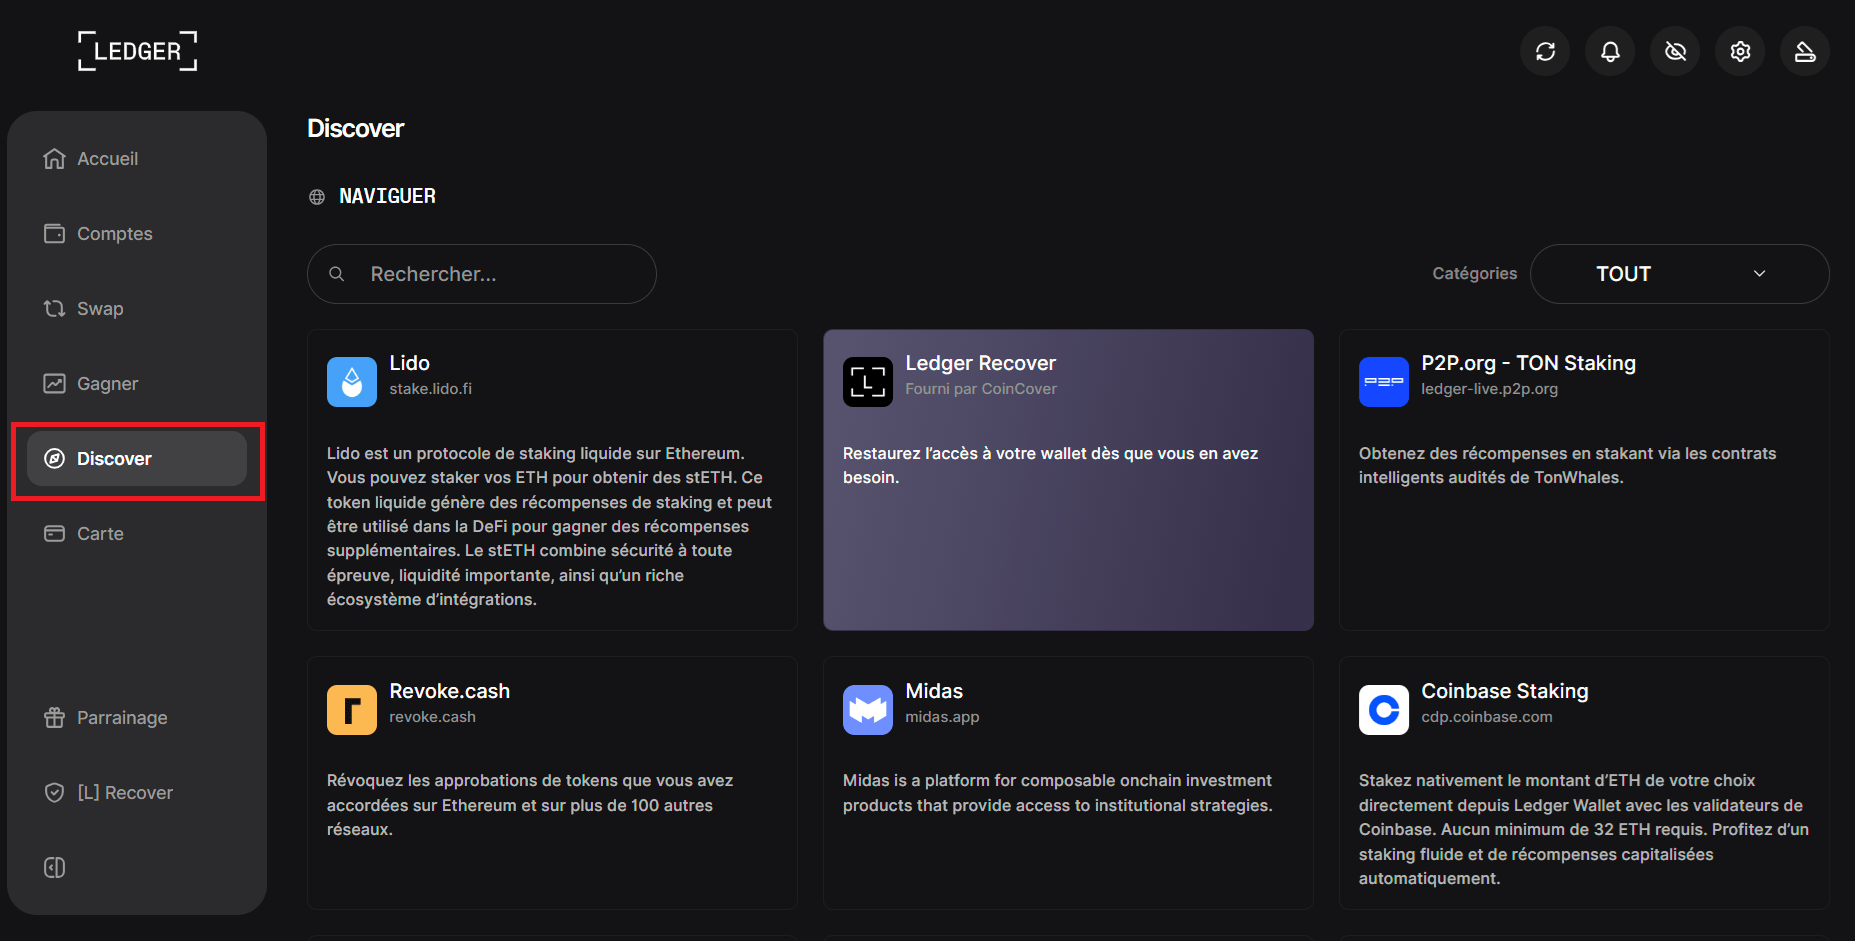
Task: Click the globe icon beside NAVIGUER
Action: pos(317,197)
